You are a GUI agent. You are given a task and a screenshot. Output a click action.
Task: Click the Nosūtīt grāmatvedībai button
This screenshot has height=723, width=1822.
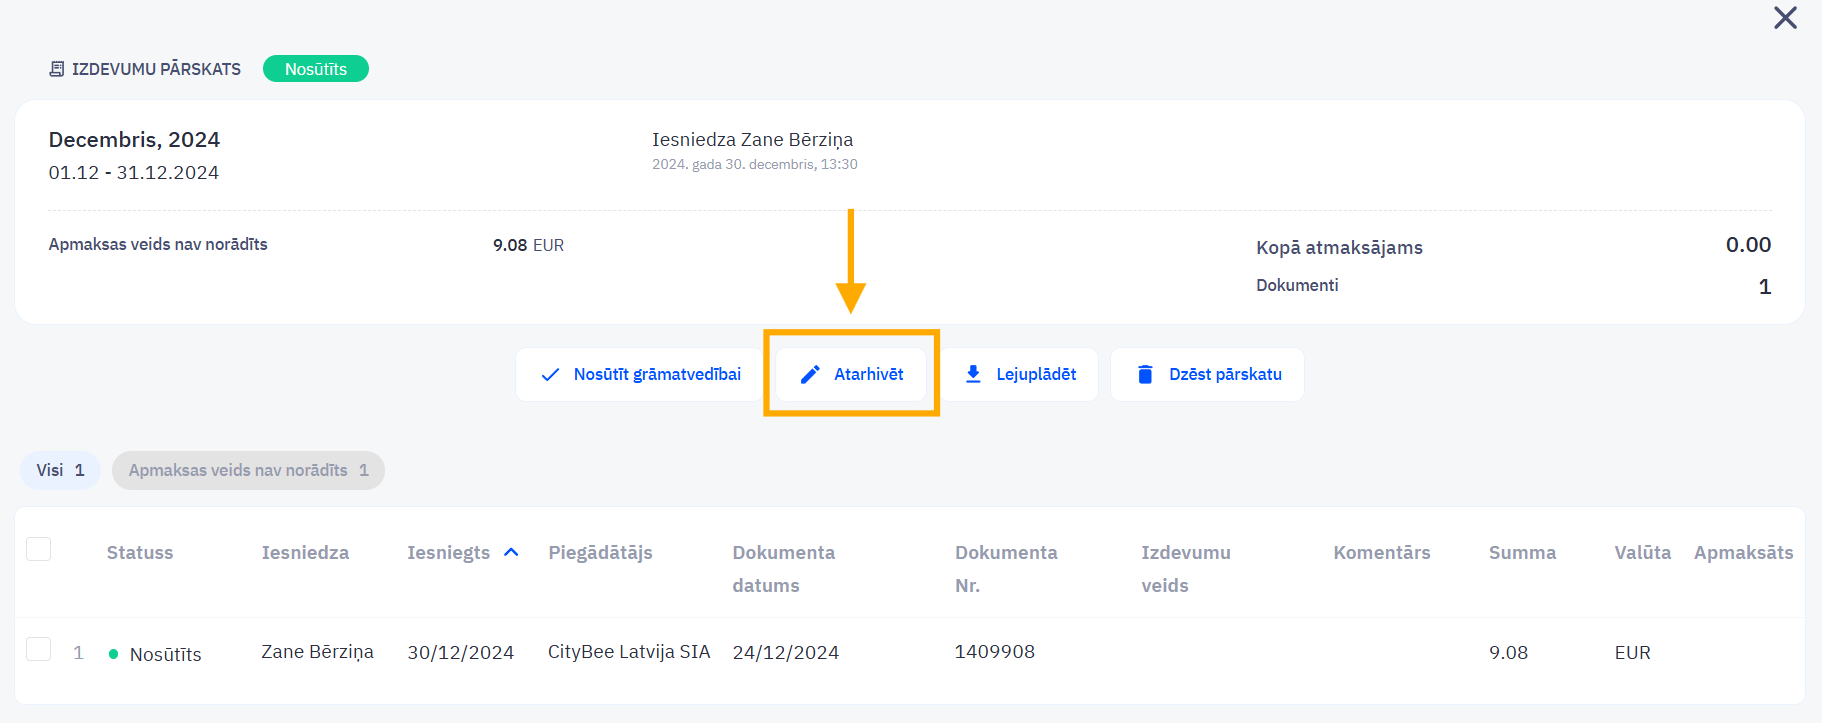pyautogui.click(x=640, y=374)
